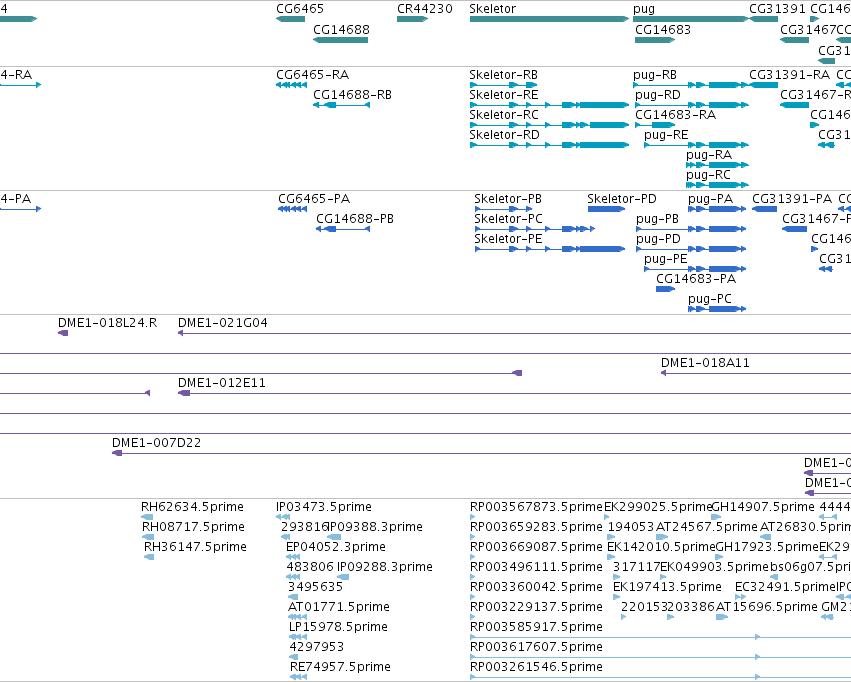Select EST EK299025.5prime
Image resolution: width=851 pixels, height=682 pixels.
click(x=607, y=517)
